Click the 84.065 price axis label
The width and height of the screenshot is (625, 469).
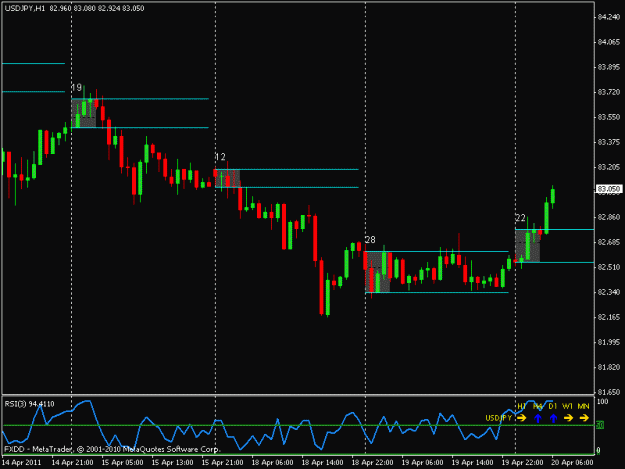pyautogui.click(x=609, y=42)
